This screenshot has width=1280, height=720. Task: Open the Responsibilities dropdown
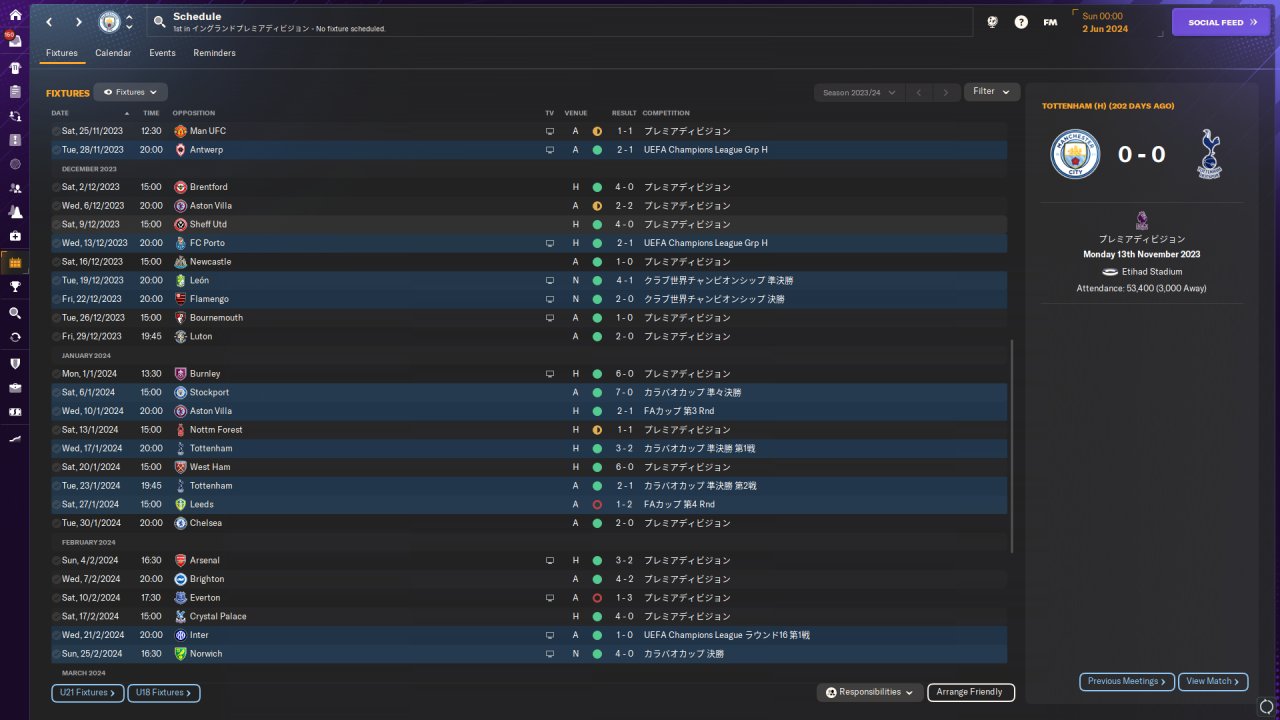[x=869, y=692]
